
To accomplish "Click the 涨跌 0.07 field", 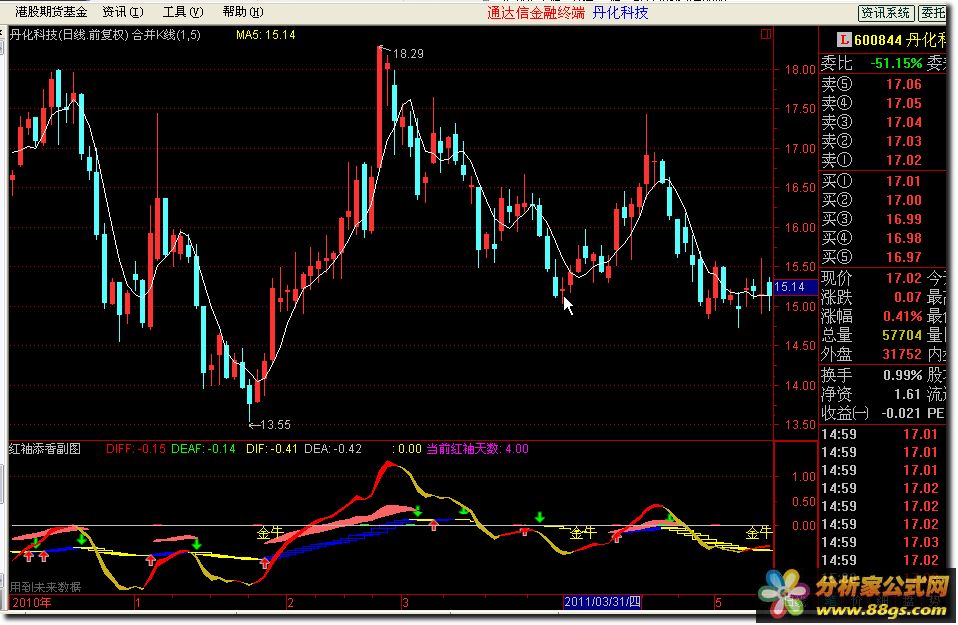I will click(871, 297).
